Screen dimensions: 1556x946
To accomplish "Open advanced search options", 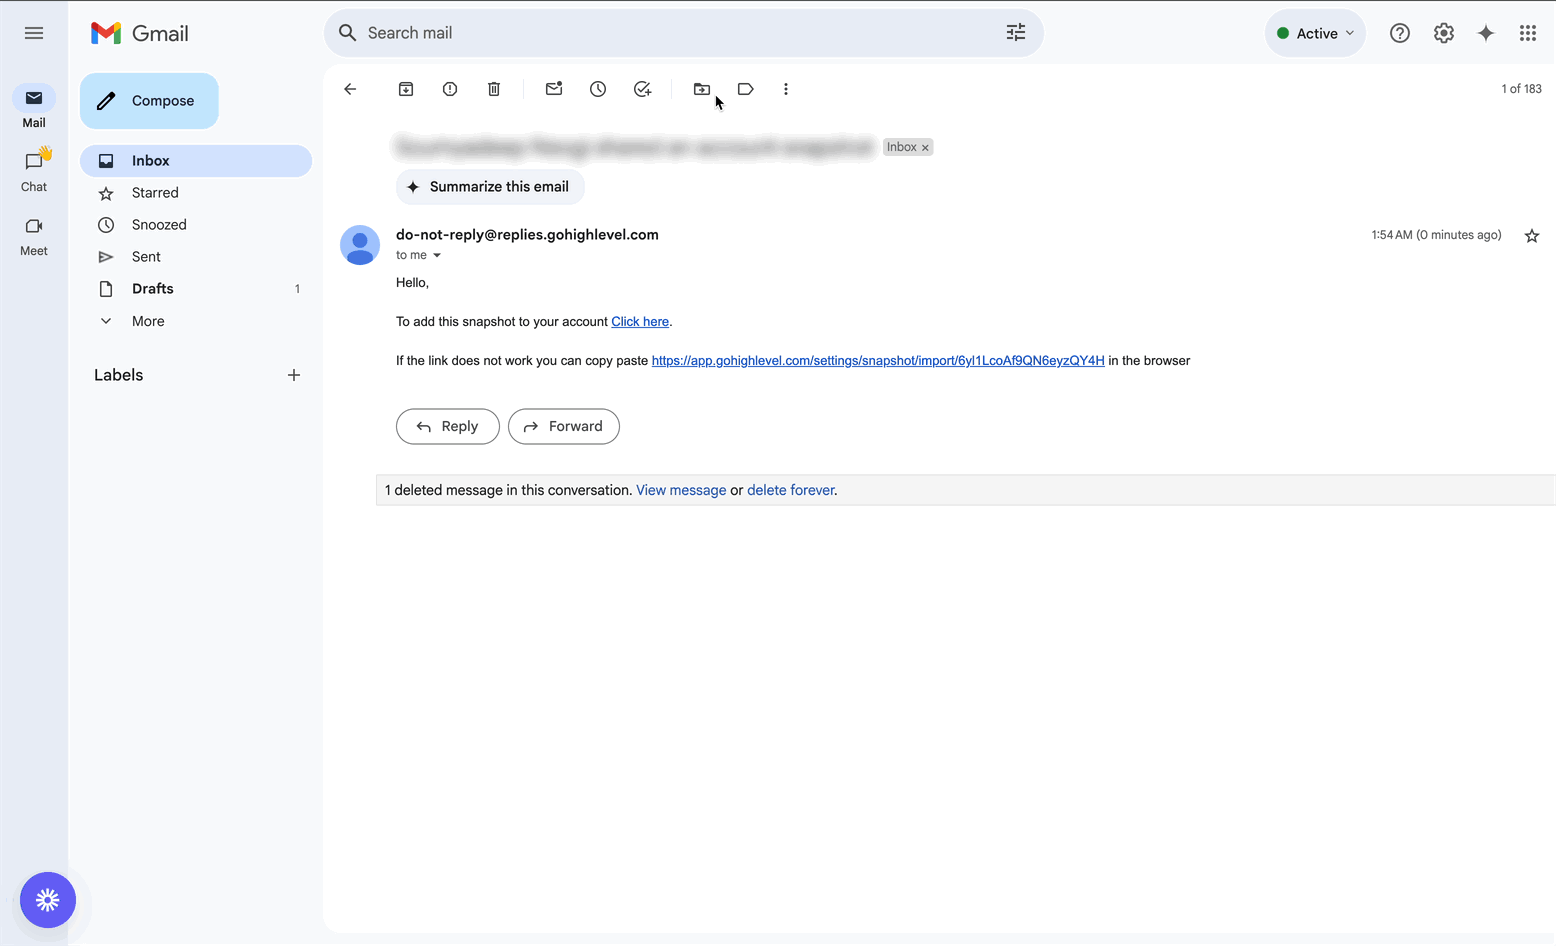I will click(1016, 33).
